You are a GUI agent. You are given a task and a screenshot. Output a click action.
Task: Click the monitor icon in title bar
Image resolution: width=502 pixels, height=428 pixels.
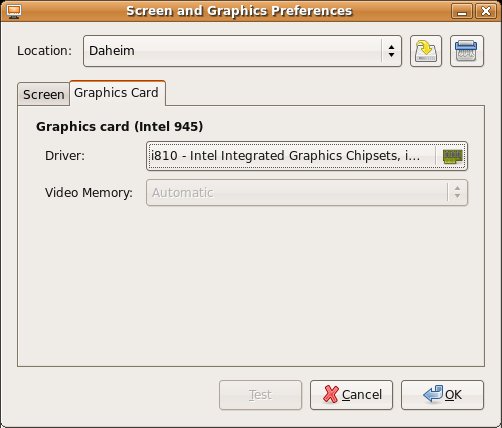click(x=14, y=11)
